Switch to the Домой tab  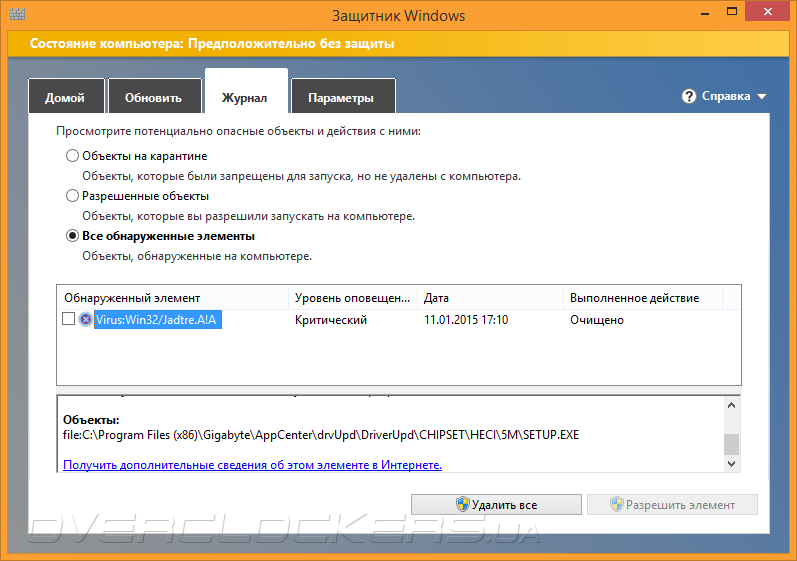[66, 97]
